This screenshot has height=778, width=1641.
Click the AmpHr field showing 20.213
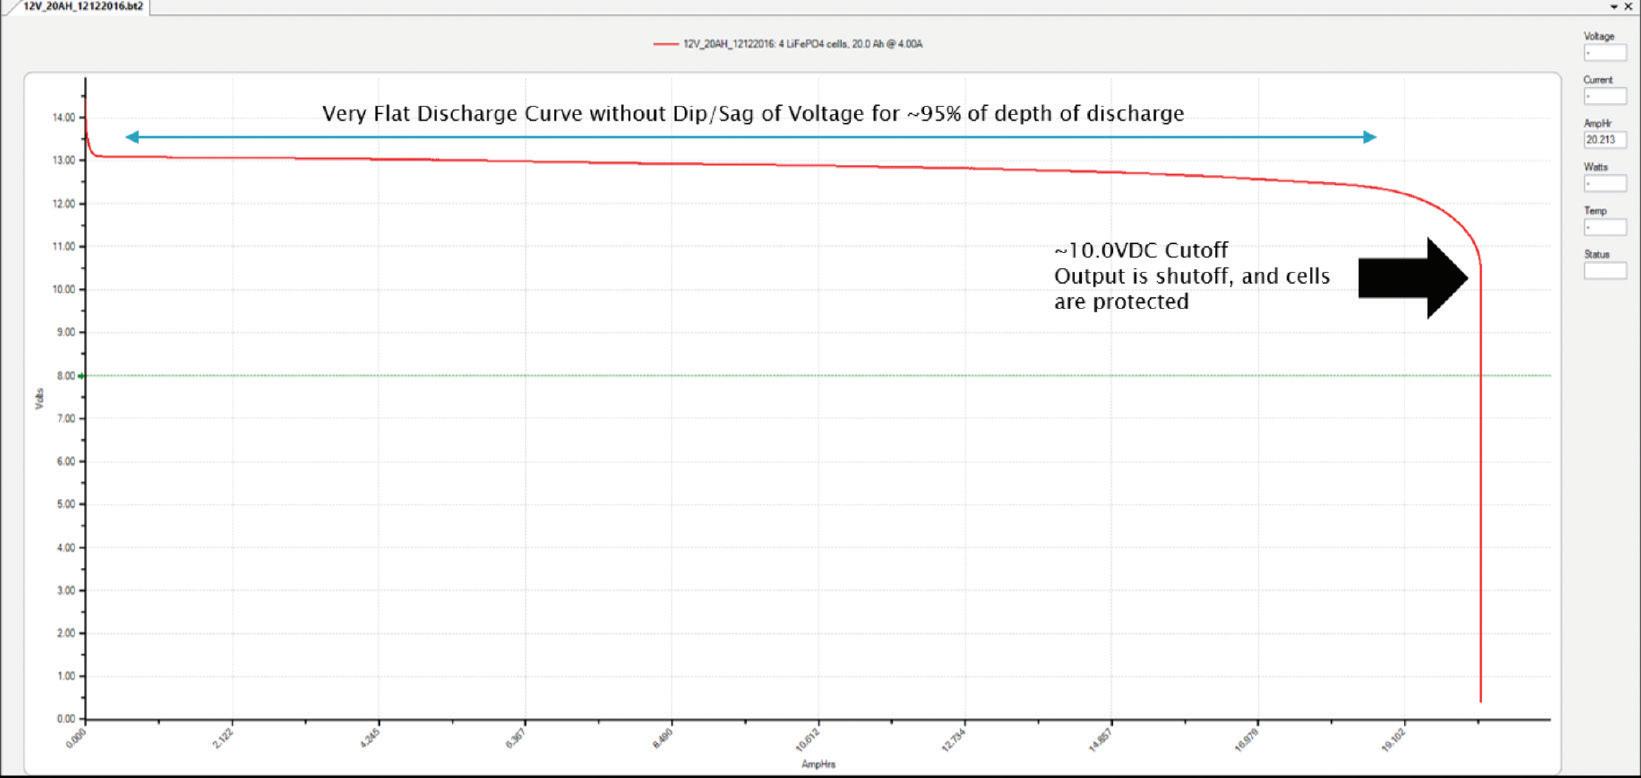pyautogui.click(x=1605, y=140)
